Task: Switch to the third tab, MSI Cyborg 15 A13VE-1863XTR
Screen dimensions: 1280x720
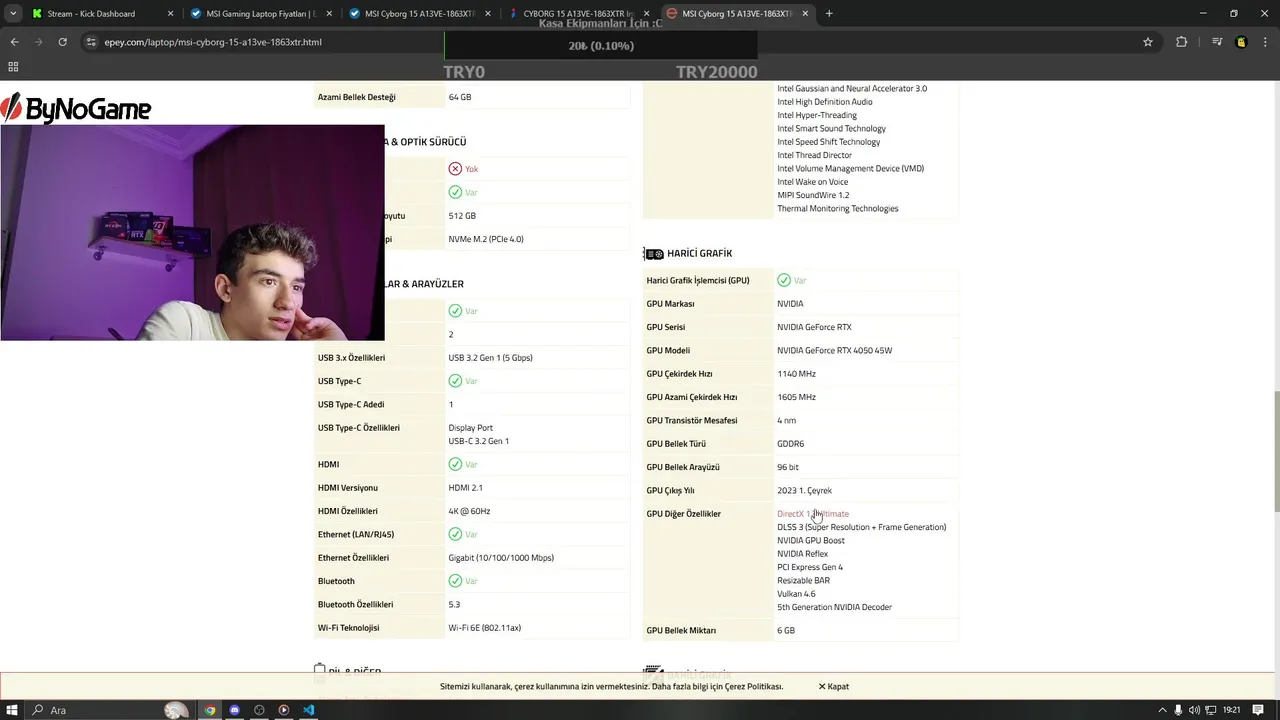Action: click(420, 14)
